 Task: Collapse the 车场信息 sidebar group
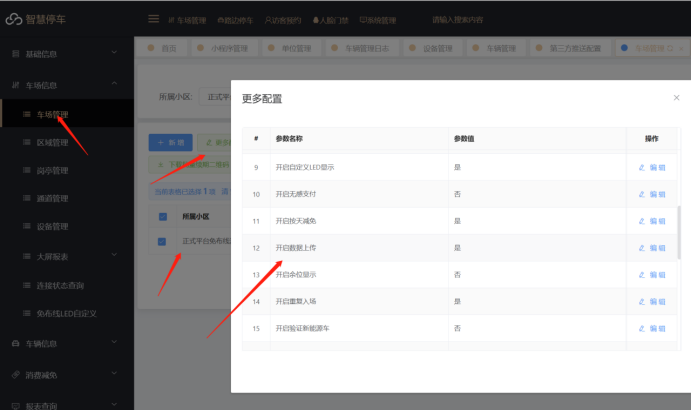[x=114, y=83]
